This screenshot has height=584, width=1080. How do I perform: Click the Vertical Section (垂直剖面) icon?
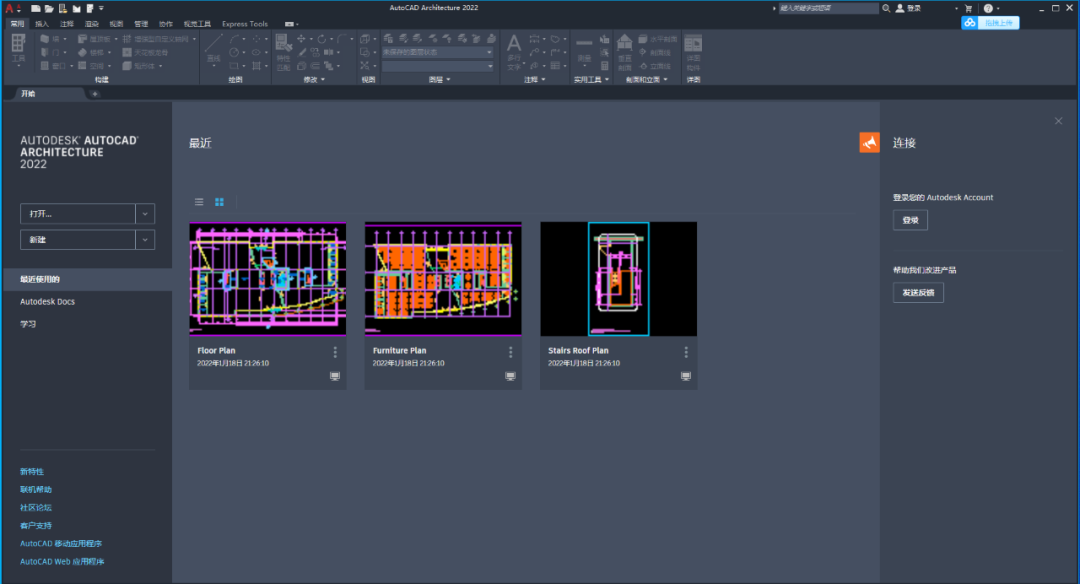(624, 52)
